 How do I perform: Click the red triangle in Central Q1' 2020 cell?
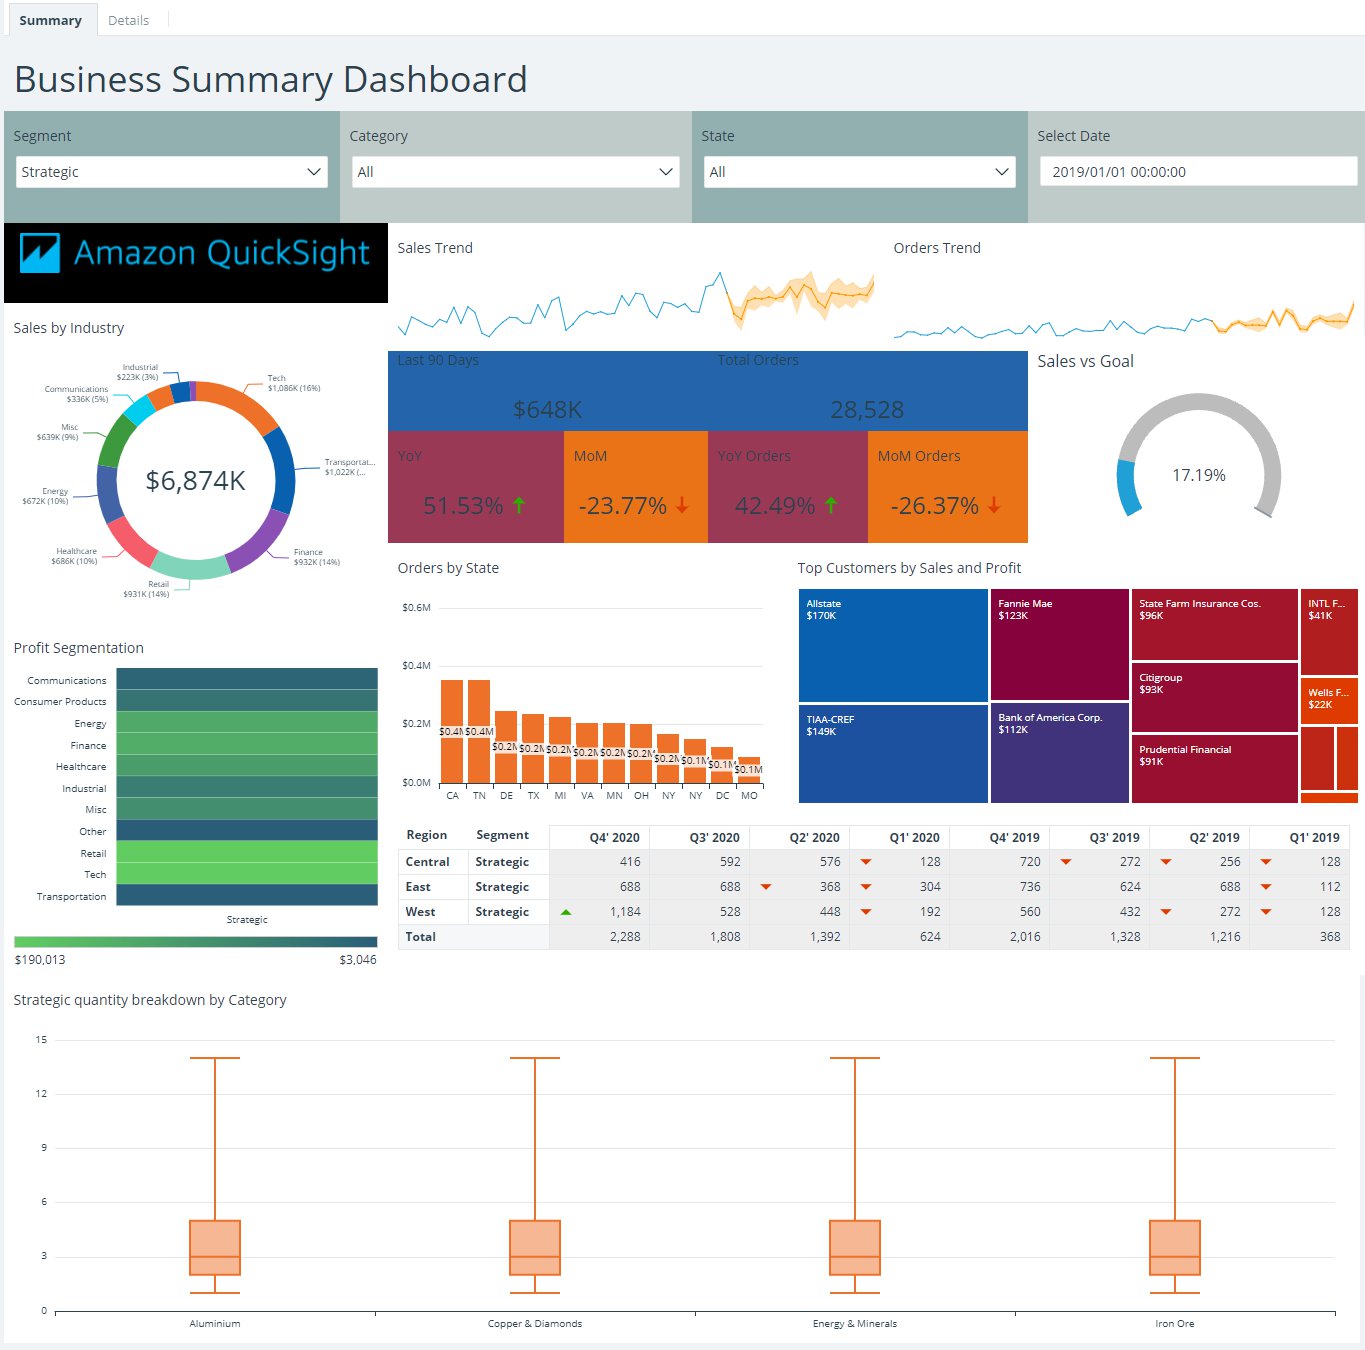[x=865, y=861]
